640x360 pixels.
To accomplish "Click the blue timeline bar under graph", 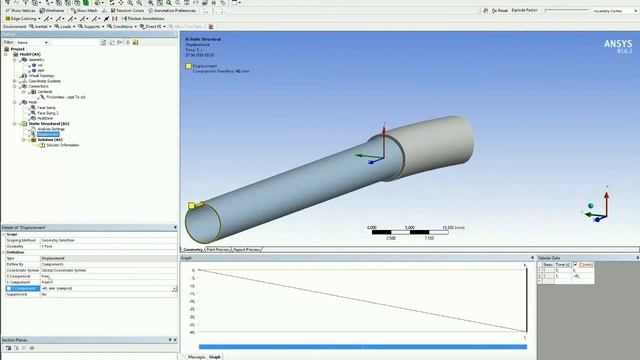I will [x=362, y=347].
